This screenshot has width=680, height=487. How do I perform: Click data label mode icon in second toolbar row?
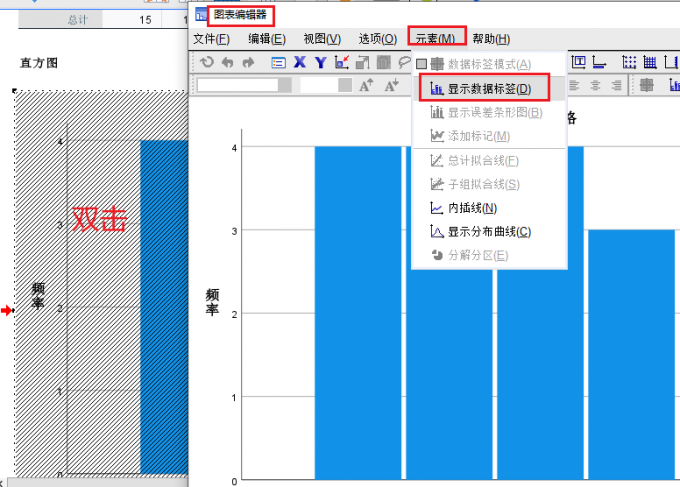click(646, 85)
